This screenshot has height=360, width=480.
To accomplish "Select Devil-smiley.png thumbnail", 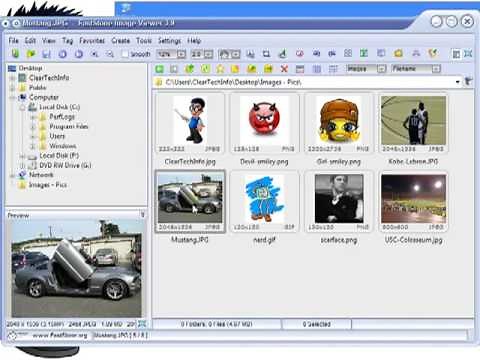I will 264,123.
